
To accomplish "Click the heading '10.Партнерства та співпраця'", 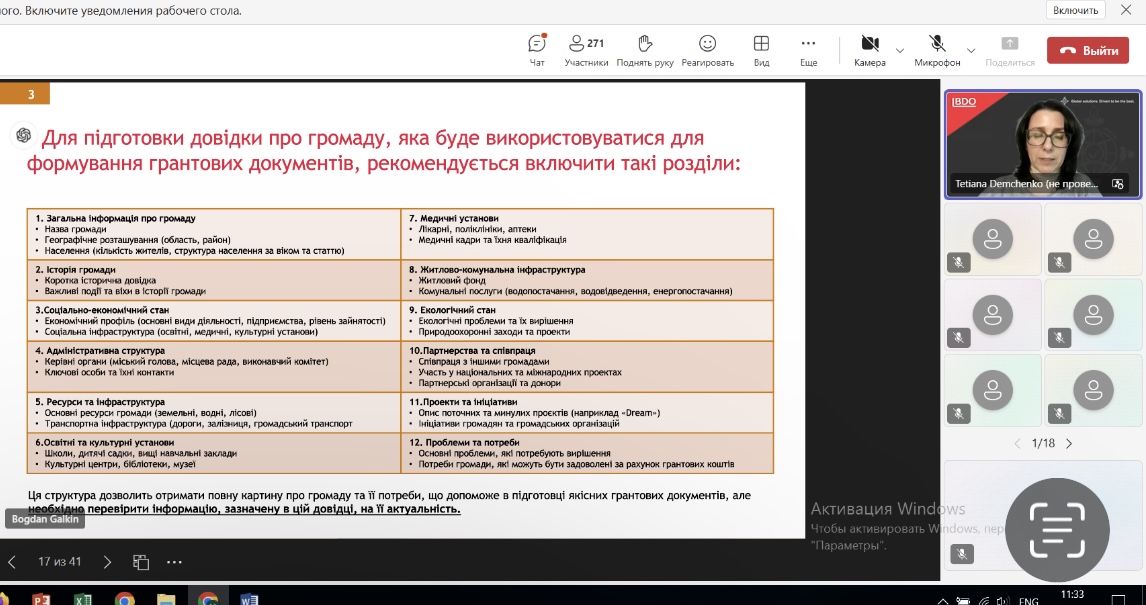I will [x=472, y=351].
